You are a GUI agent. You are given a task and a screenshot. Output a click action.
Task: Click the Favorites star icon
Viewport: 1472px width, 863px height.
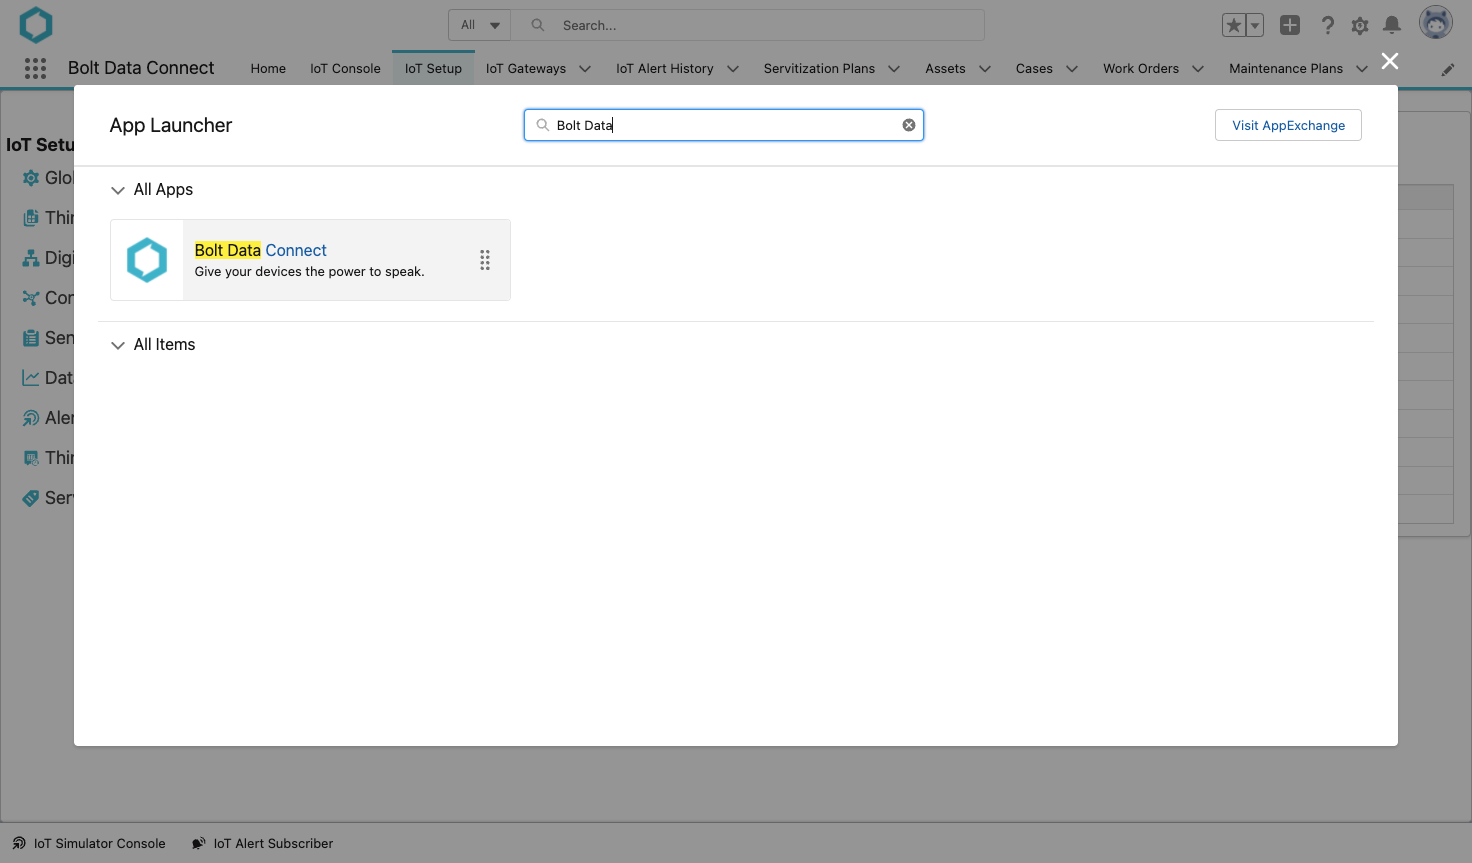point(1234,25)
